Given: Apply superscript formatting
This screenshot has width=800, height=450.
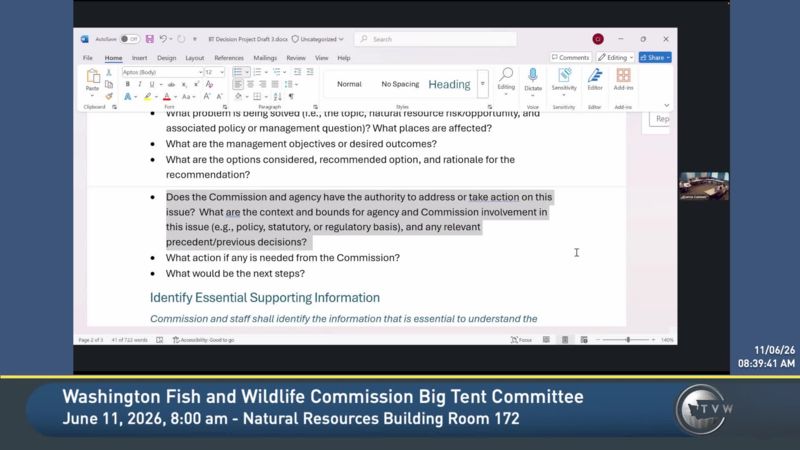Looking at the screenshot, I should 196,84.
